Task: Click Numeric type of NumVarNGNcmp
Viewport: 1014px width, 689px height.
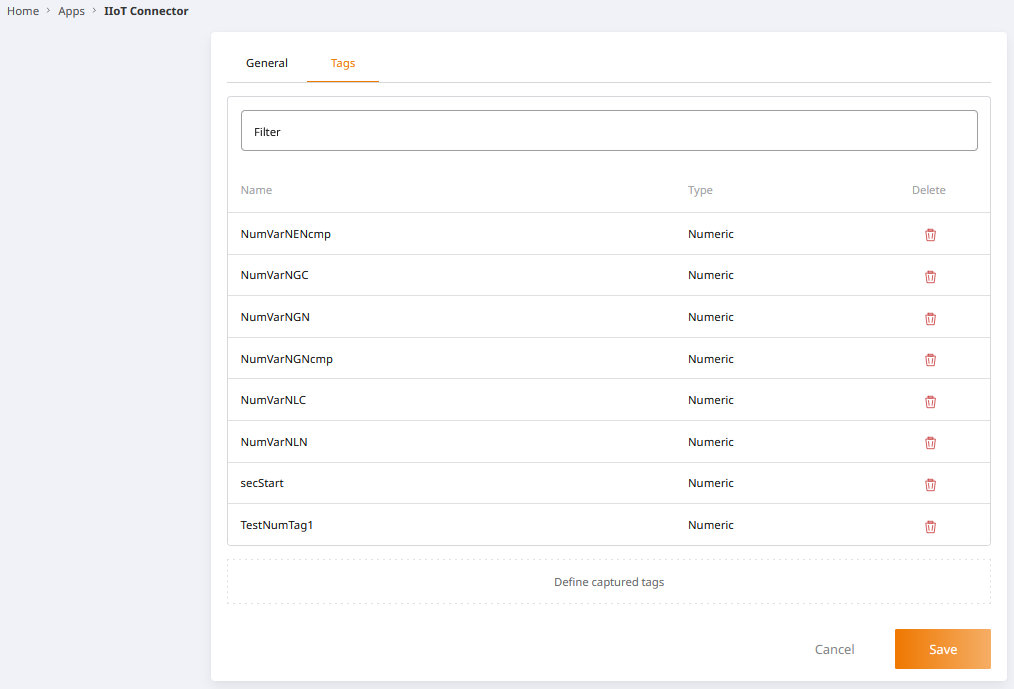Action: [710, 358]
